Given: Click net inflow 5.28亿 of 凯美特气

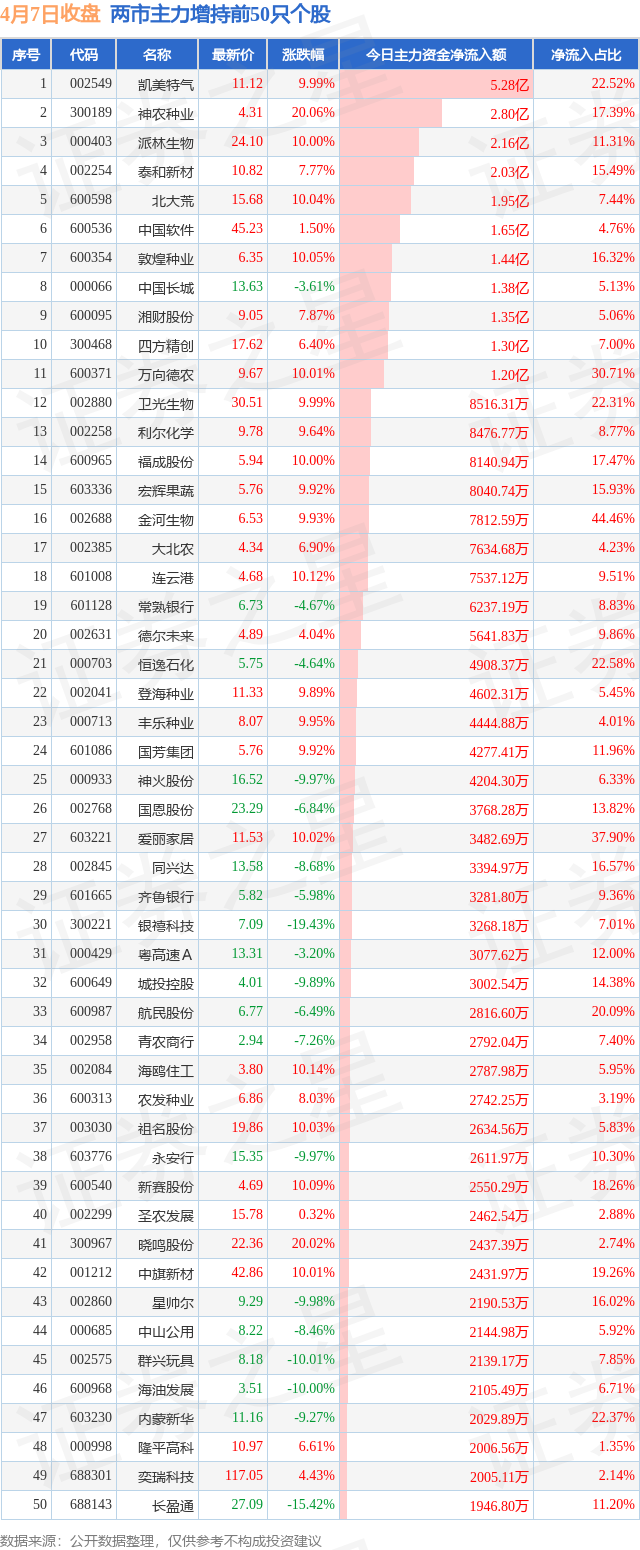Looking at the screenshot, I should [x=509, y=85].
